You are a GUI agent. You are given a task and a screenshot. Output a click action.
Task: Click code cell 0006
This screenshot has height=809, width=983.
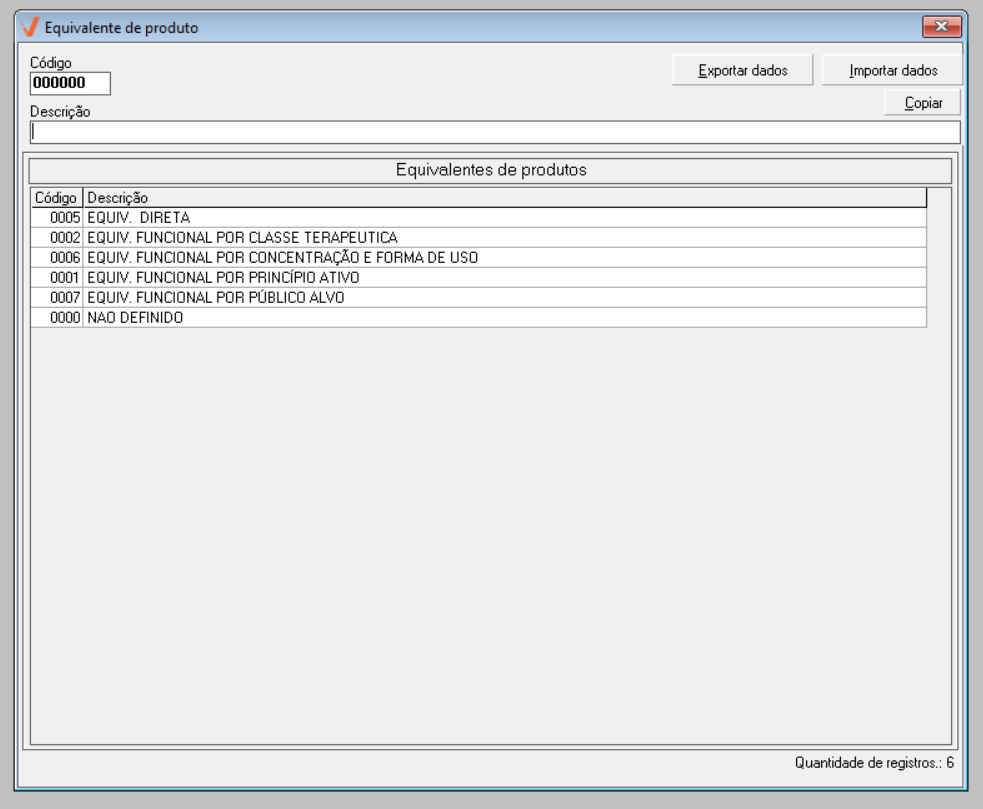click(57, 258)
